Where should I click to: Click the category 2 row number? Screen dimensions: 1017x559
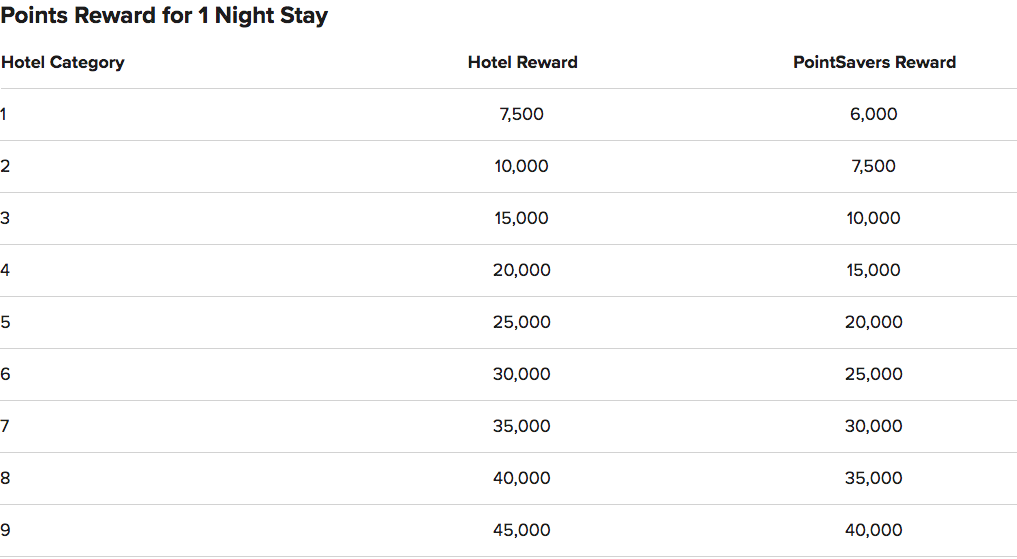pyautogui.click(x=5, y=167)
